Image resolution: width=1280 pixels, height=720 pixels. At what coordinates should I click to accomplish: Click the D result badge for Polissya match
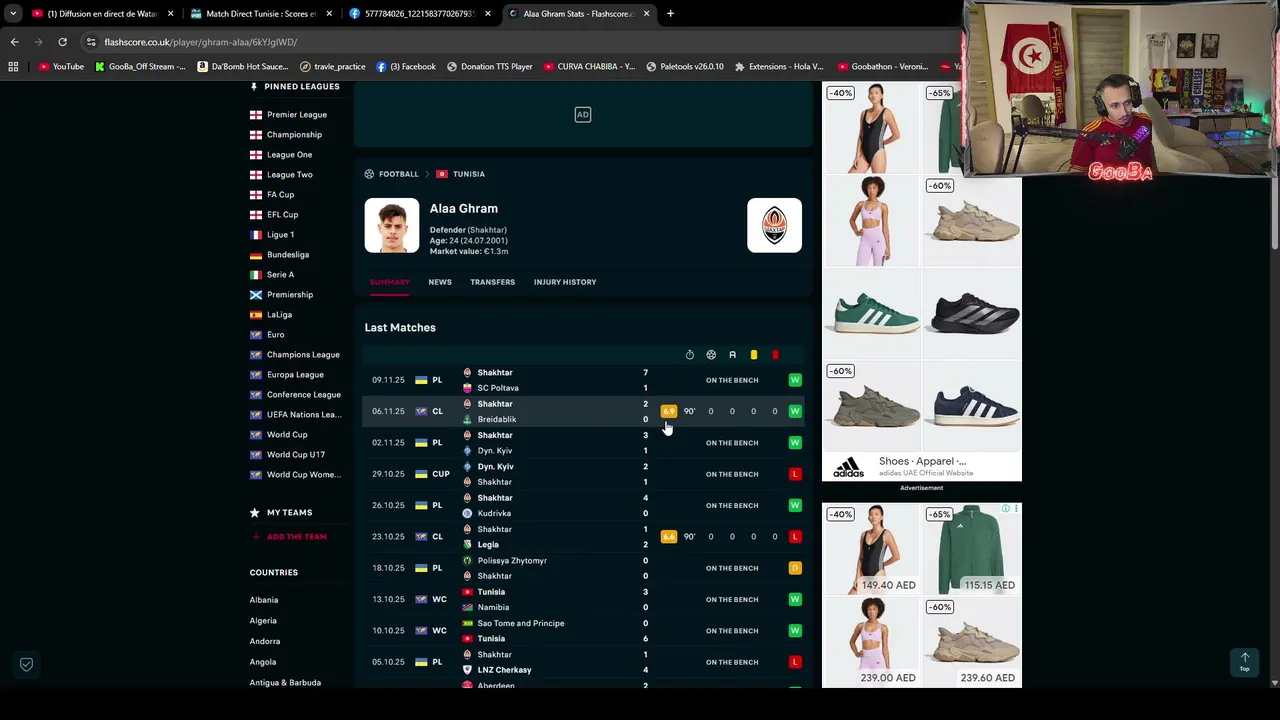click(795, 568)
